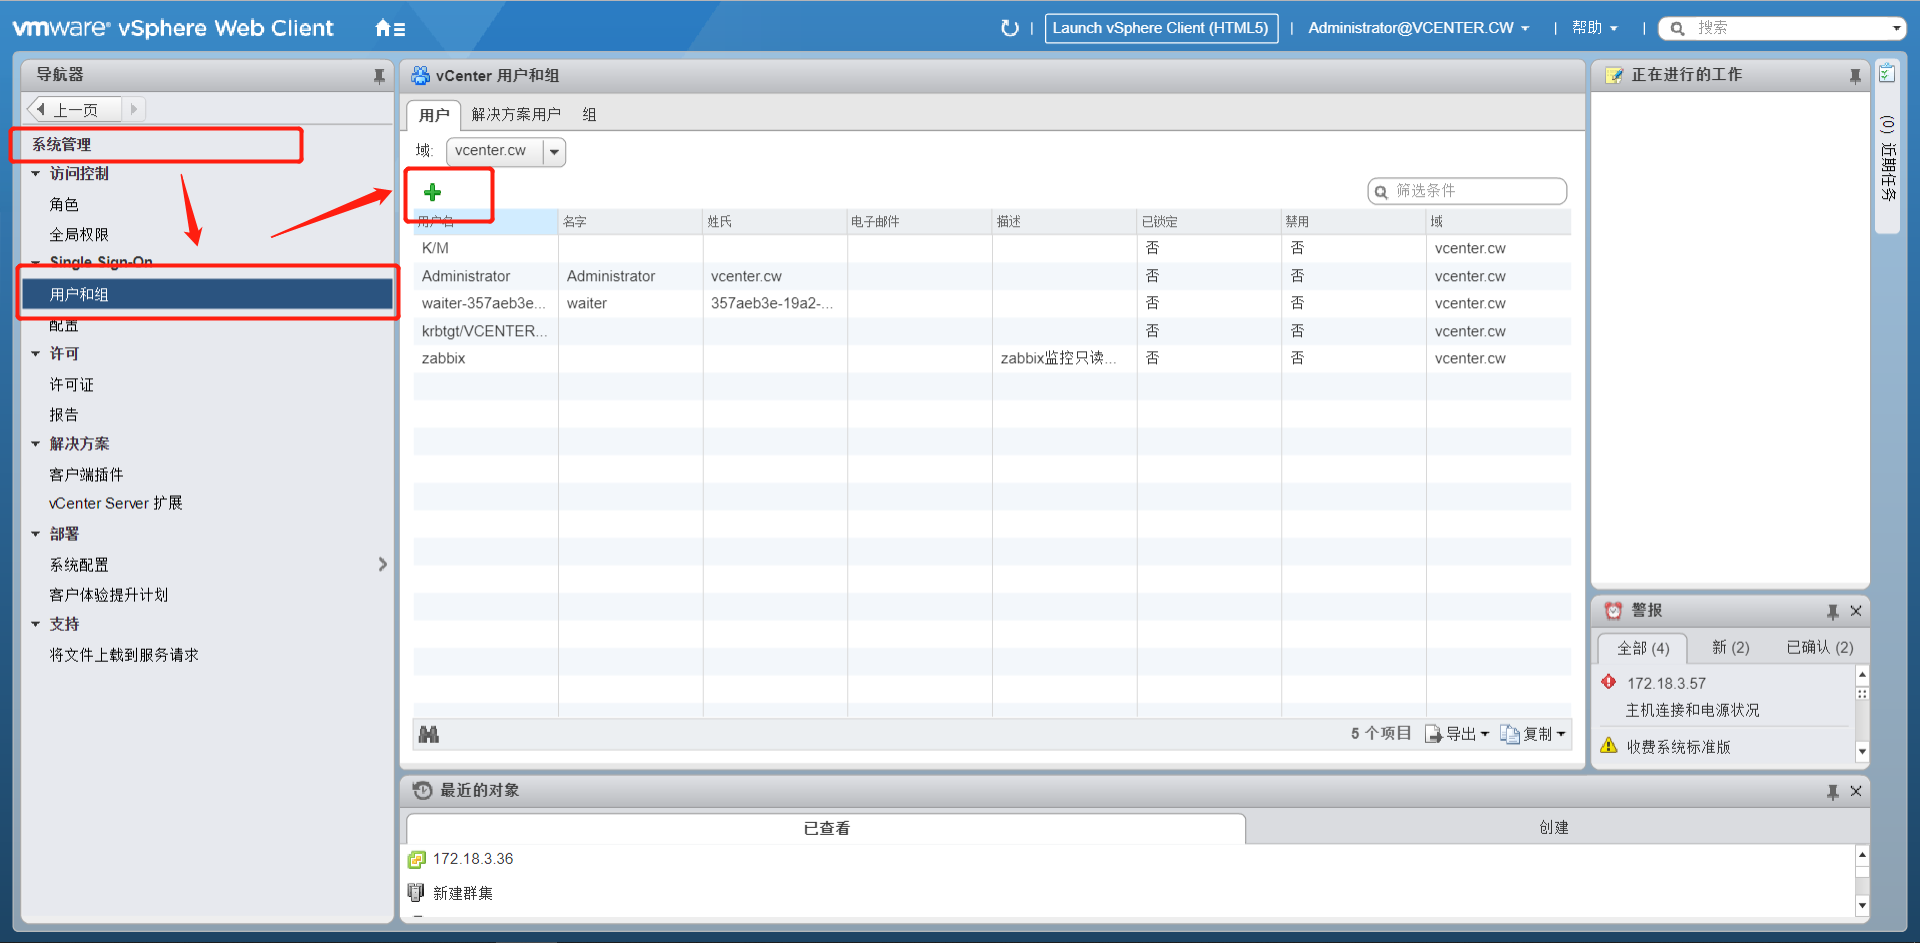Image resolution: width=1920 pixels, height=943 pixels.
Task: Collapse the 解决方案 tree section
Action: click(x=36, y=444)
